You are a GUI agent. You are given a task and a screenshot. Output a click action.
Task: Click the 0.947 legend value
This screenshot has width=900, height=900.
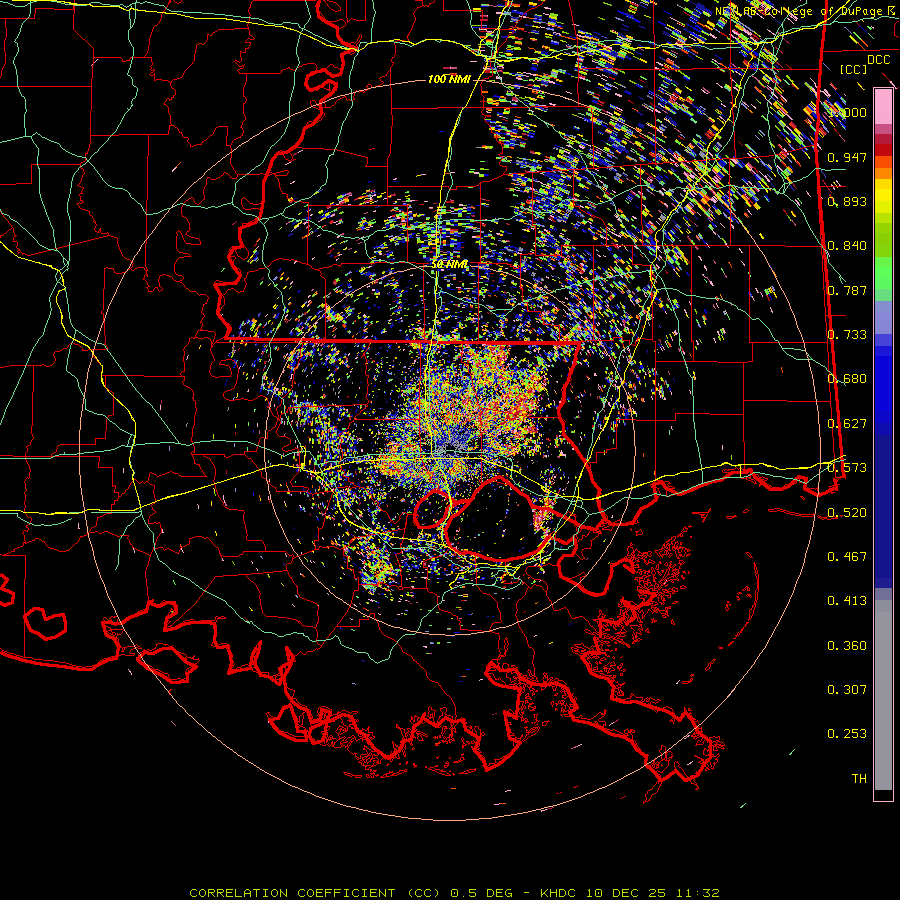[847, 157]
